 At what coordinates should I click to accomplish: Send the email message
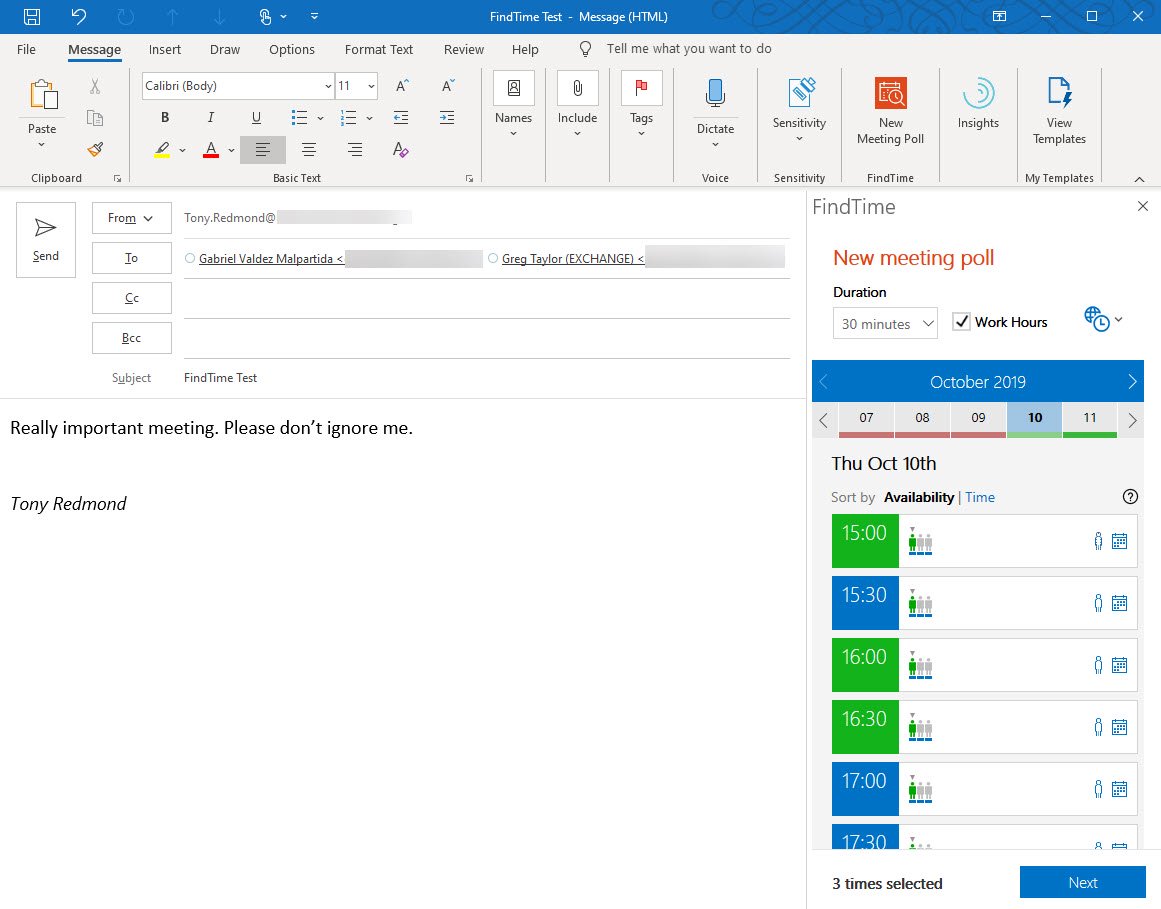pos(46,240)
